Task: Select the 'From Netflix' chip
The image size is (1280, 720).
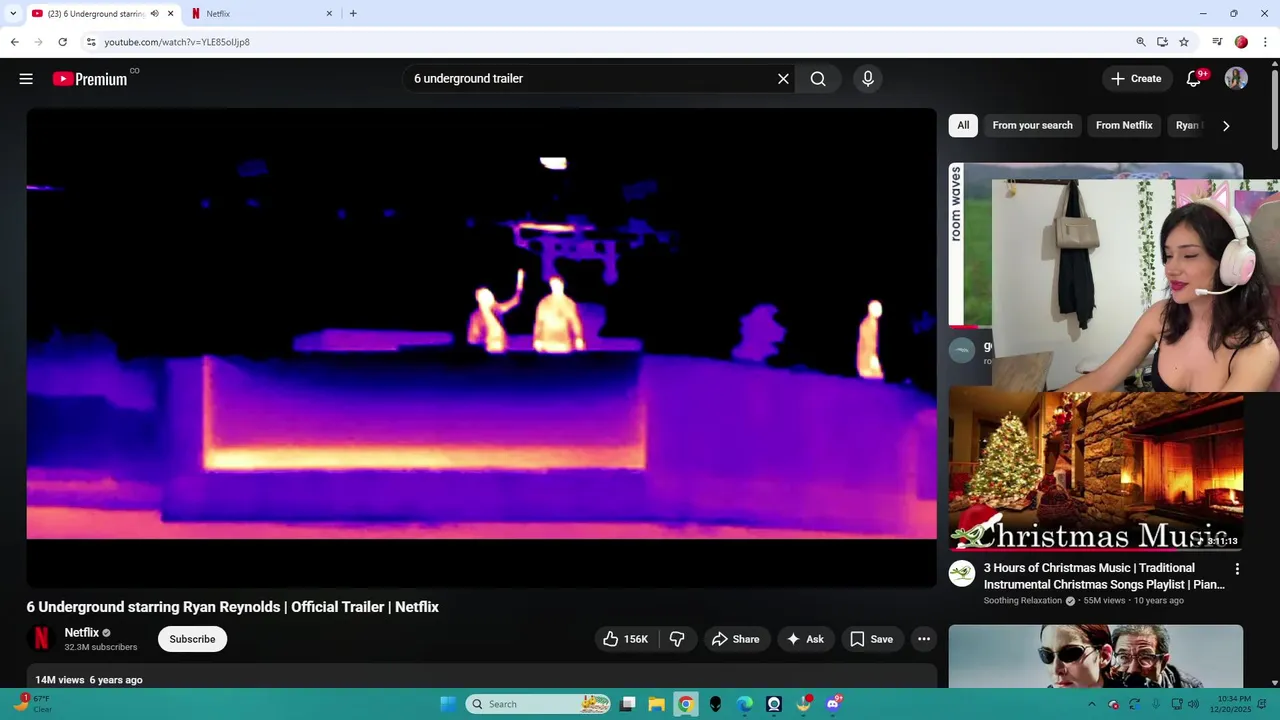Action: pyautogui.click(x=1124, y=125)
